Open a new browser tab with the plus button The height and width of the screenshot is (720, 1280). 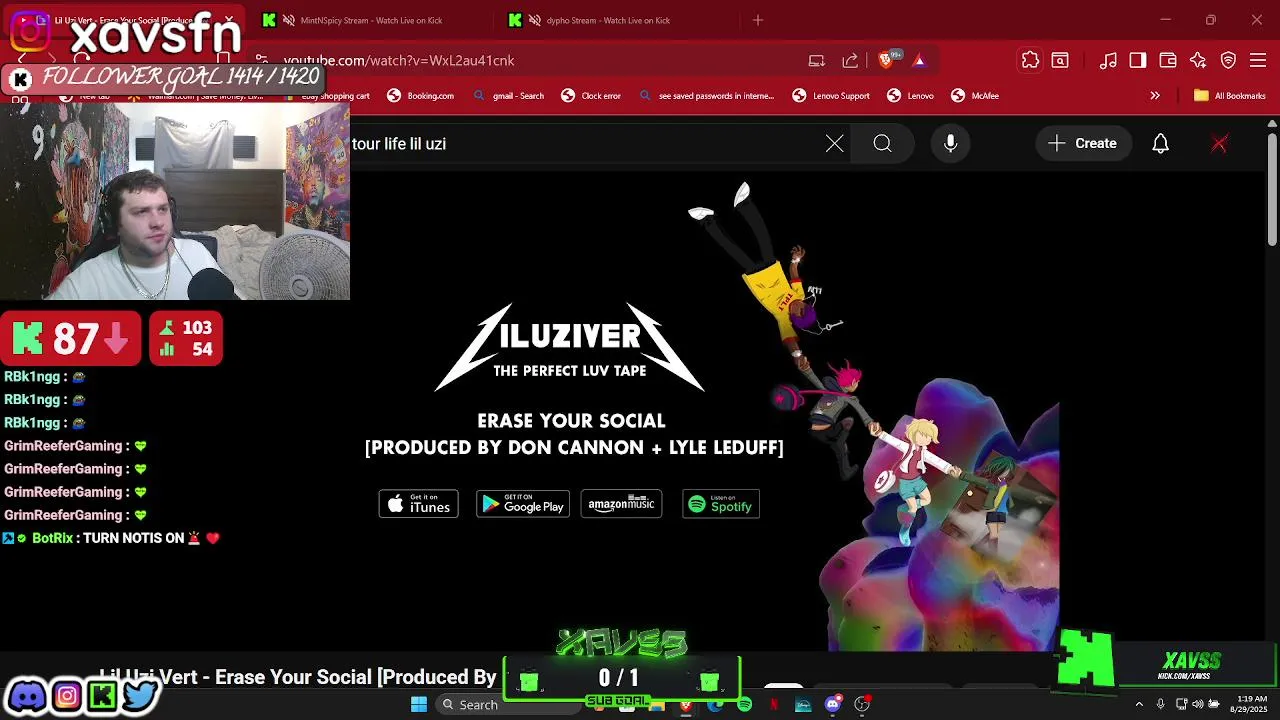(x=758, y=20)
